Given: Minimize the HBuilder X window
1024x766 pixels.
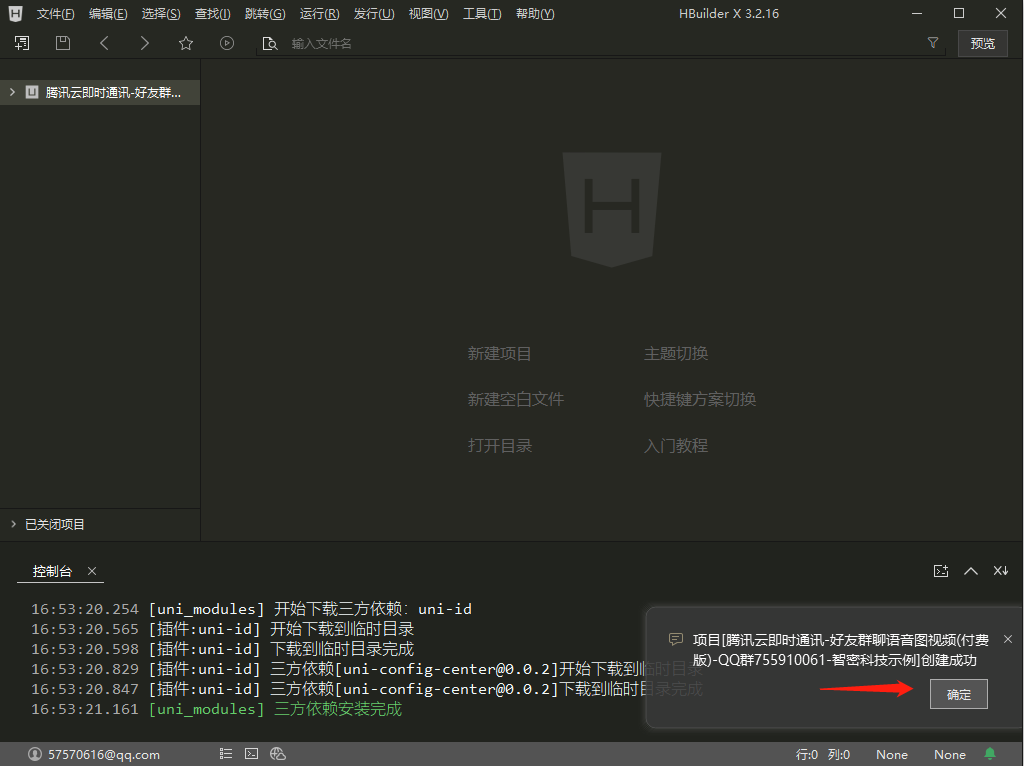Looking at the screenshot, I should [x=917, y=13].
